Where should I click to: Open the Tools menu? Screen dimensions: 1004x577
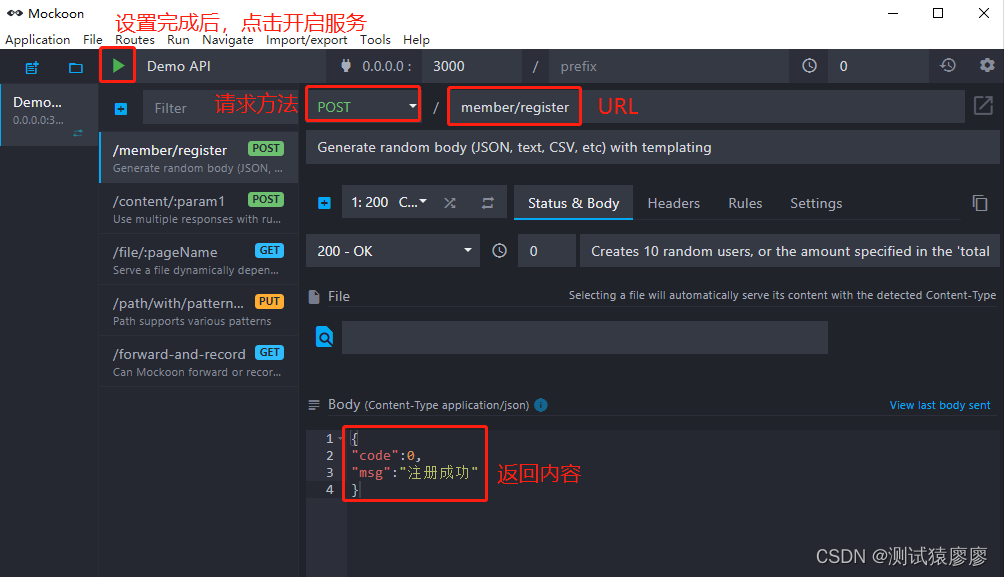(375, 40)
